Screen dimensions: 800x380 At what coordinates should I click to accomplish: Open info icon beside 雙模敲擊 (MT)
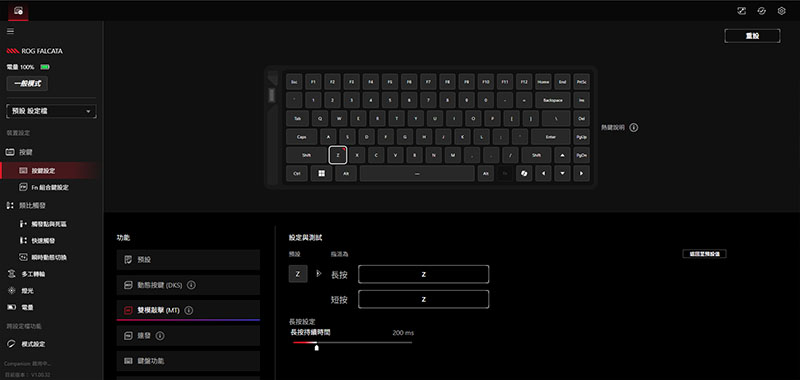click(189, 310)
